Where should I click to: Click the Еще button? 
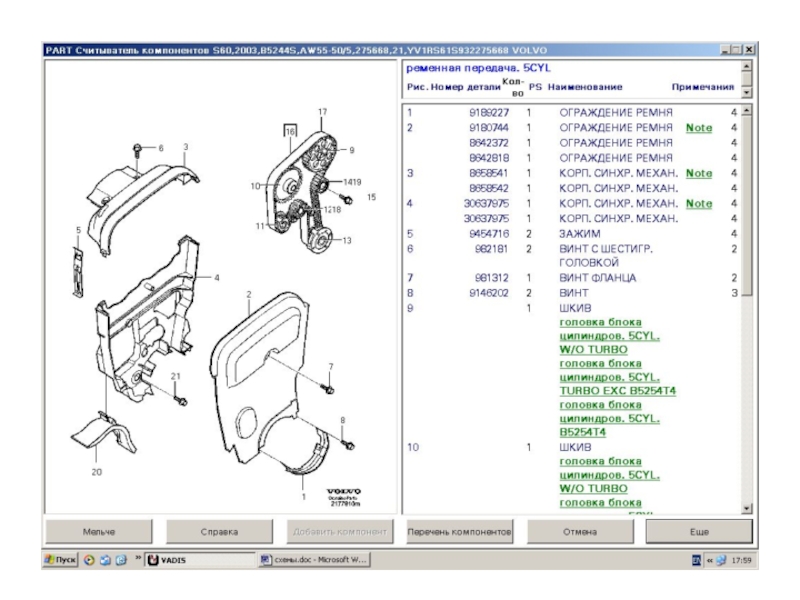point(699,532)
